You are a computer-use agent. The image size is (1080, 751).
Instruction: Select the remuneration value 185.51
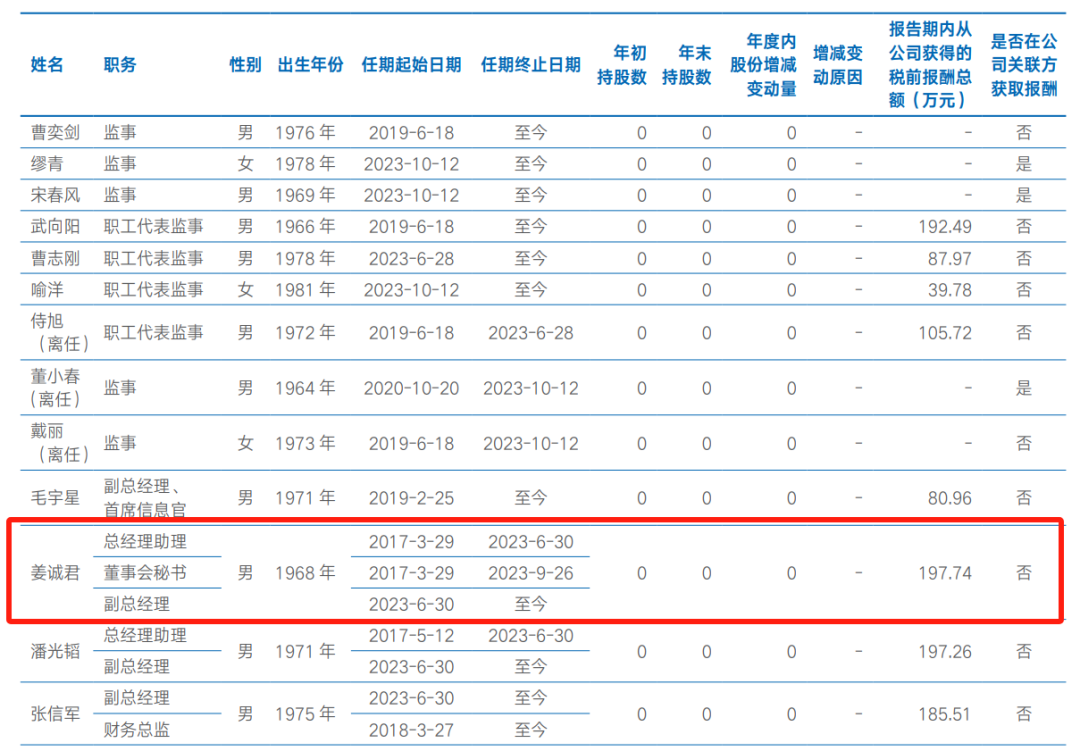tap(945, 714)
